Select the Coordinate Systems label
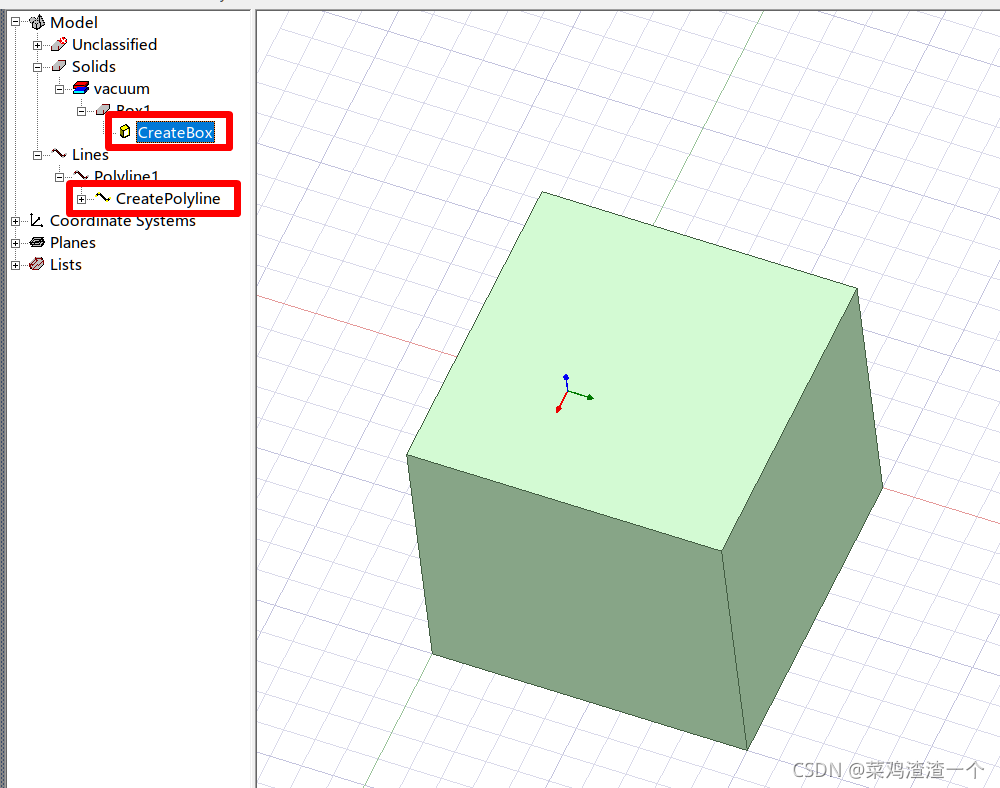 pos(122,221)
